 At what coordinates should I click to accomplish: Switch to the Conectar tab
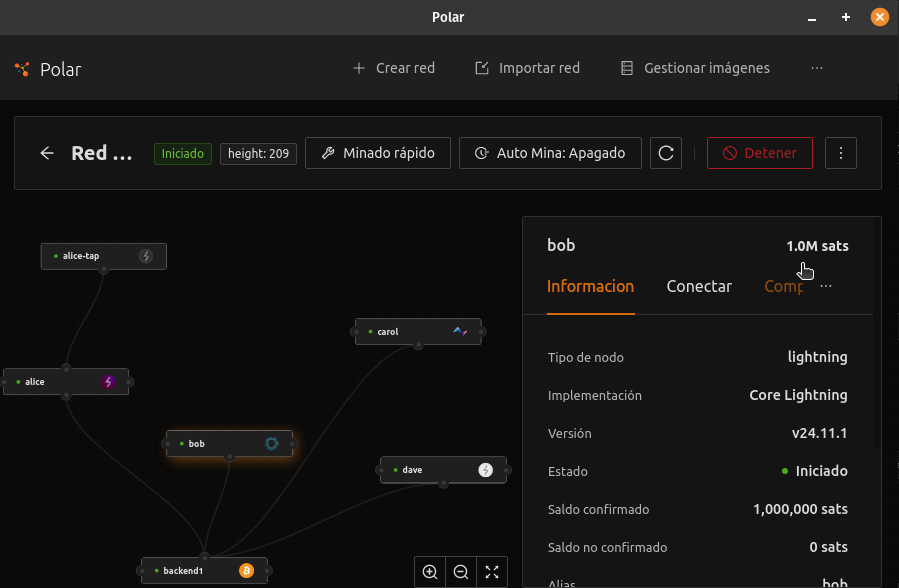[699, 286]
